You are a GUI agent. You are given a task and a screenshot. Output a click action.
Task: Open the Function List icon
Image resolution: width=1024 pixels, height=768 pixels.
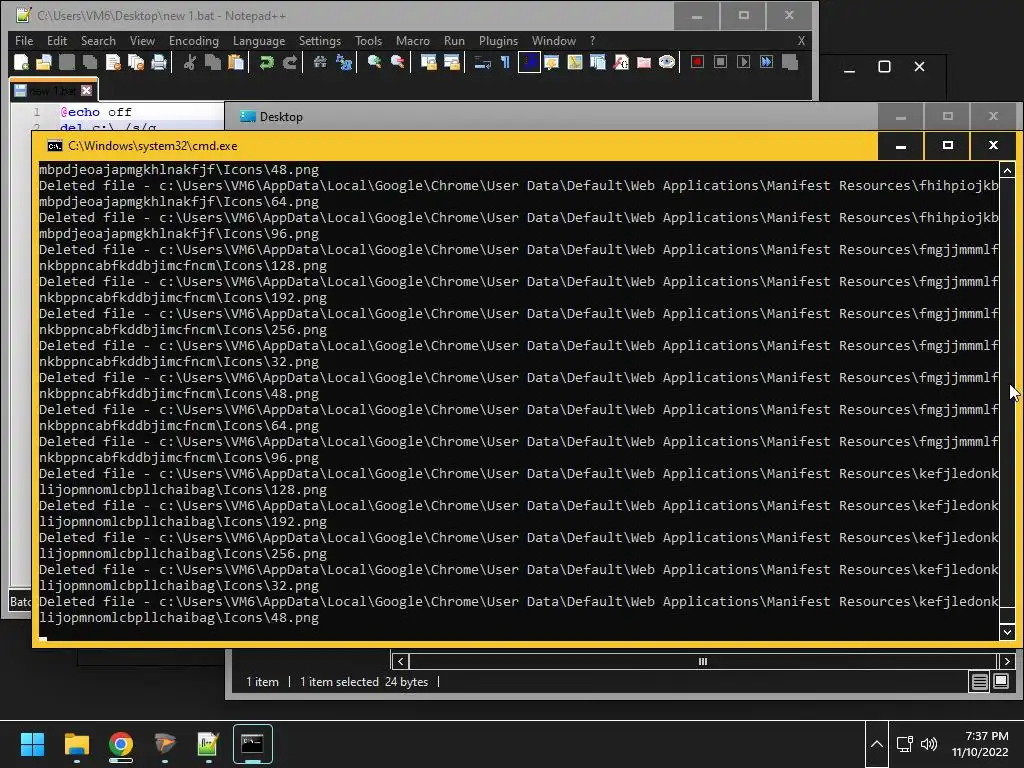[621, 63]
